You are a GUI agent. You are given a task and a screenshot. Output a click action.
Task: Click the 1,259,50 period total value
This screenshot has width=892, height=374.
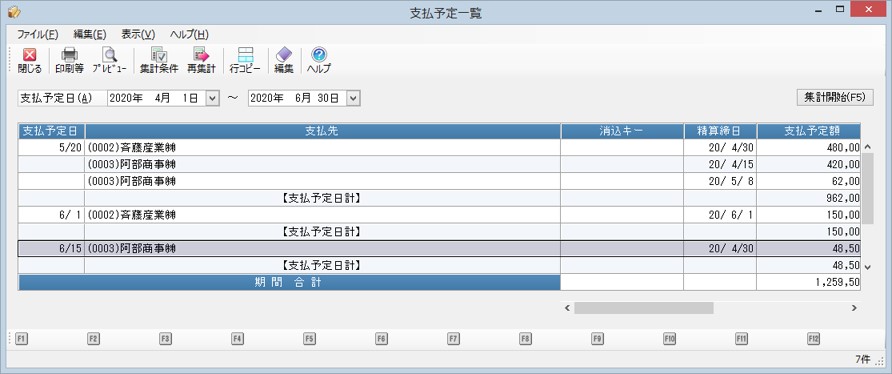pos(808,282)
